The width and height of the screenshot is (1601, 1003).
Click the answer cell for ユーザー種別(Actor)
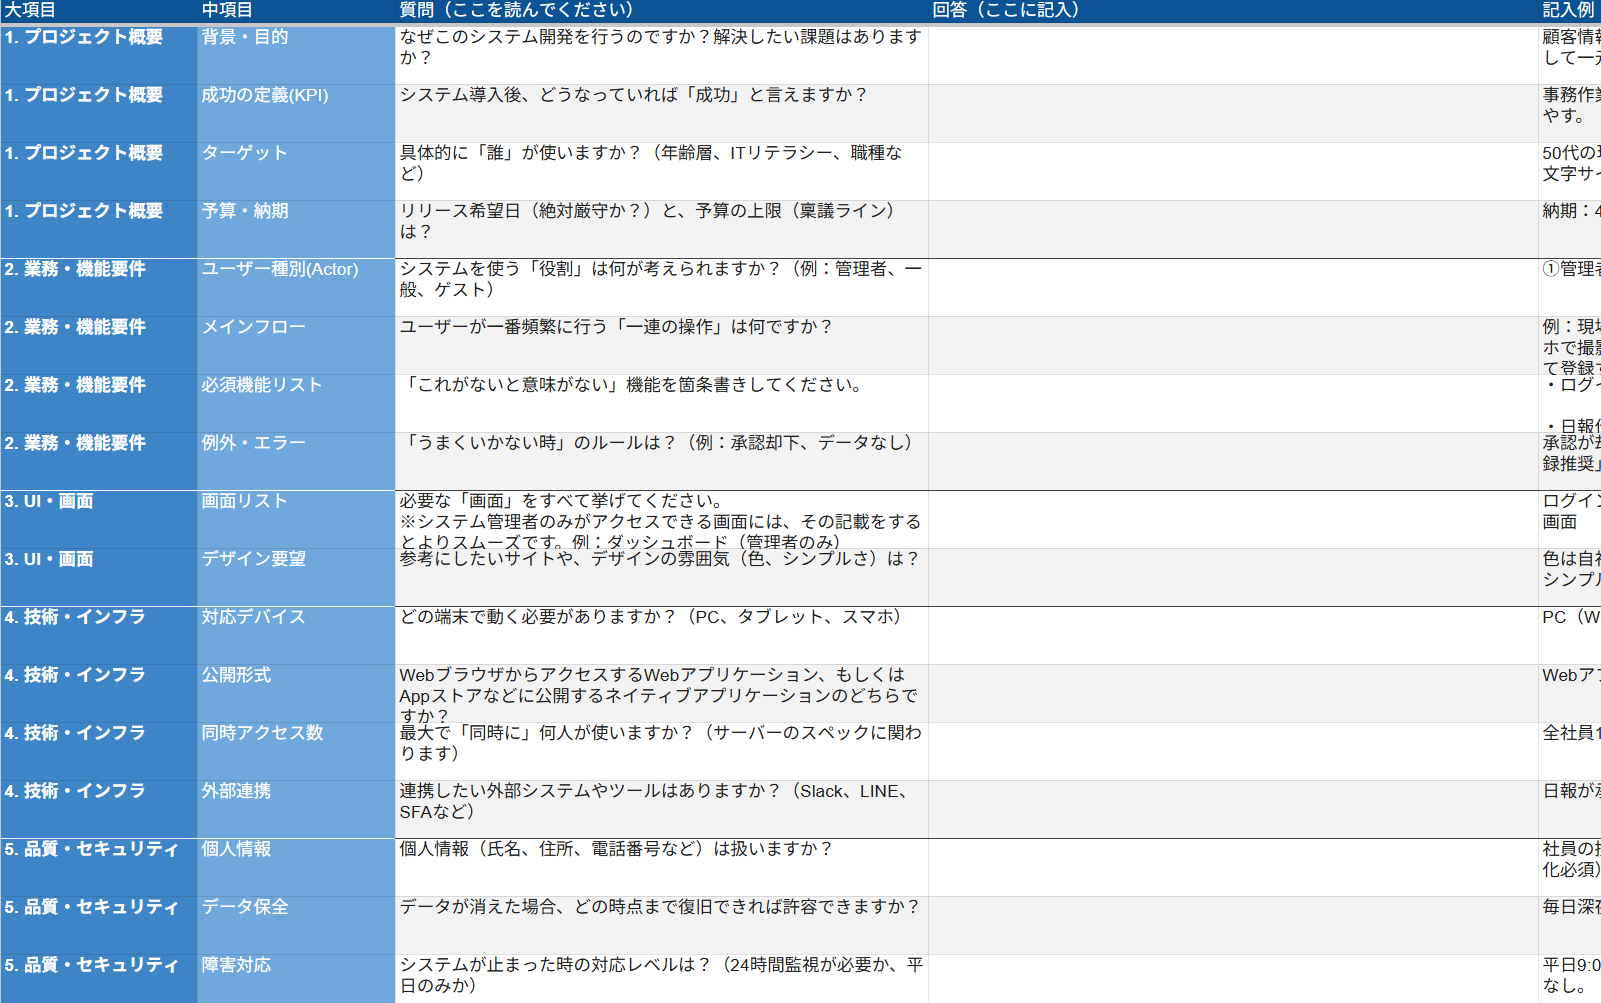(x=1232, y=288)
